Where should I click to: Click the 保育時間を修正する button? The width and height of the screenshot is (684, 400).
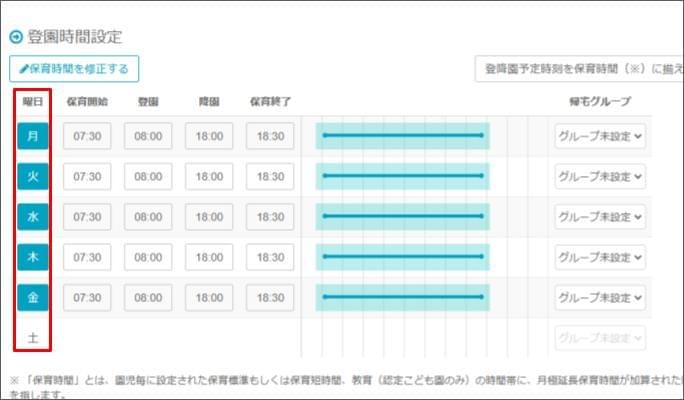coord(74,69)
